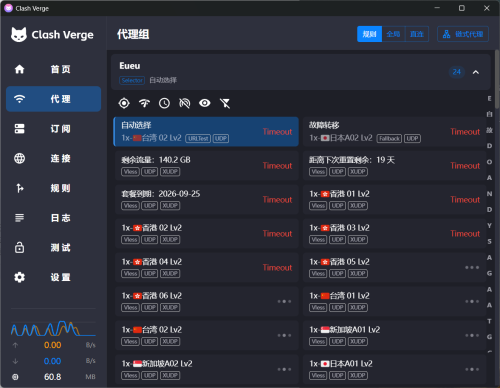Viewport: 500px width, 388px height.
Task: Open the 连接 connections globe page
Action: tap(53, 158)
